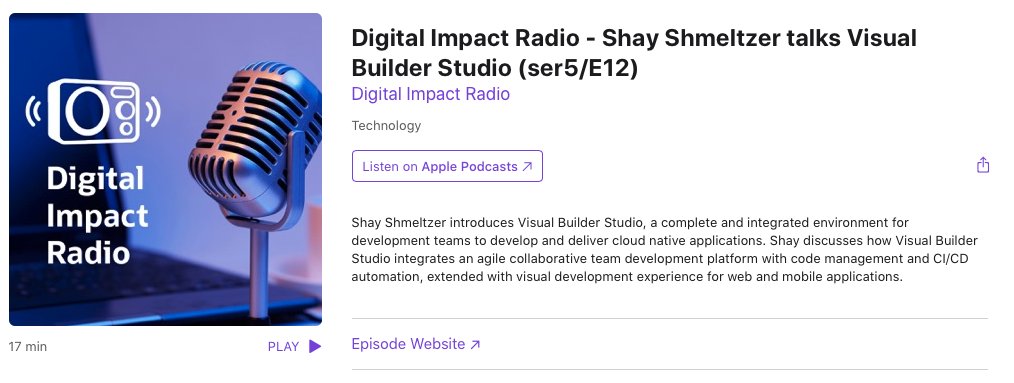Viewport: 1014px width, 383px height.
Task: Open the Episode Website link
Action: coord(416,344)
